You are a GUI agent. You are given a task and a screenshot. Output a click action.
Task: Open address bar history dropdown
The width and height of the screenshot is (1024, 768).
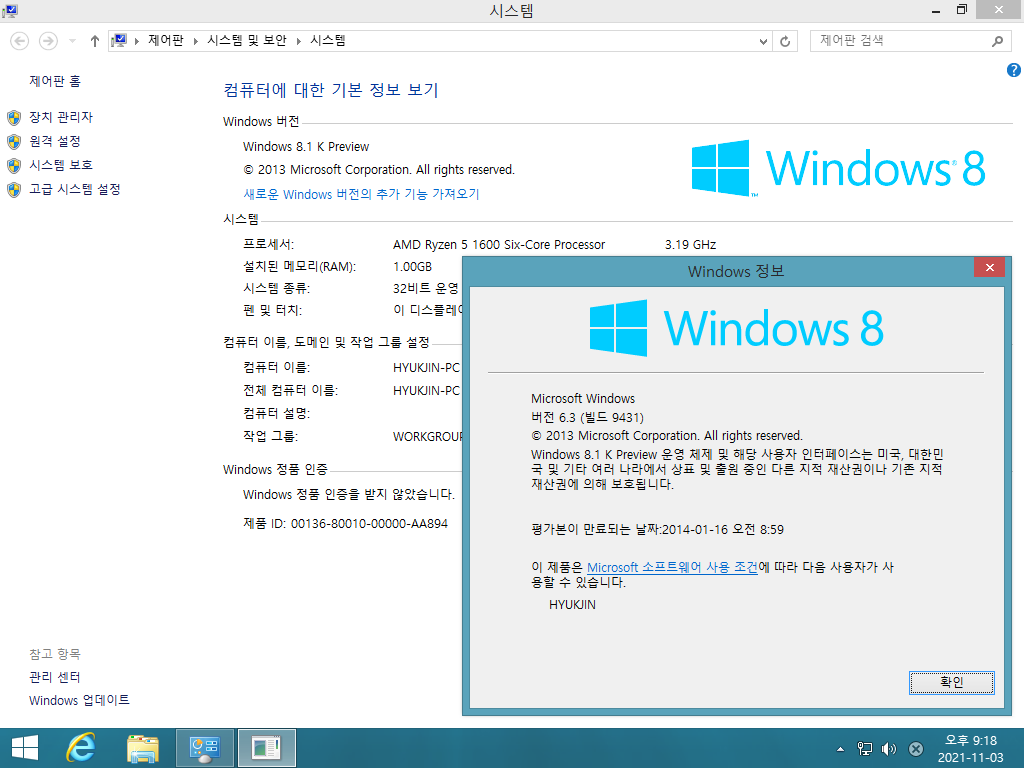pos(763,41)
